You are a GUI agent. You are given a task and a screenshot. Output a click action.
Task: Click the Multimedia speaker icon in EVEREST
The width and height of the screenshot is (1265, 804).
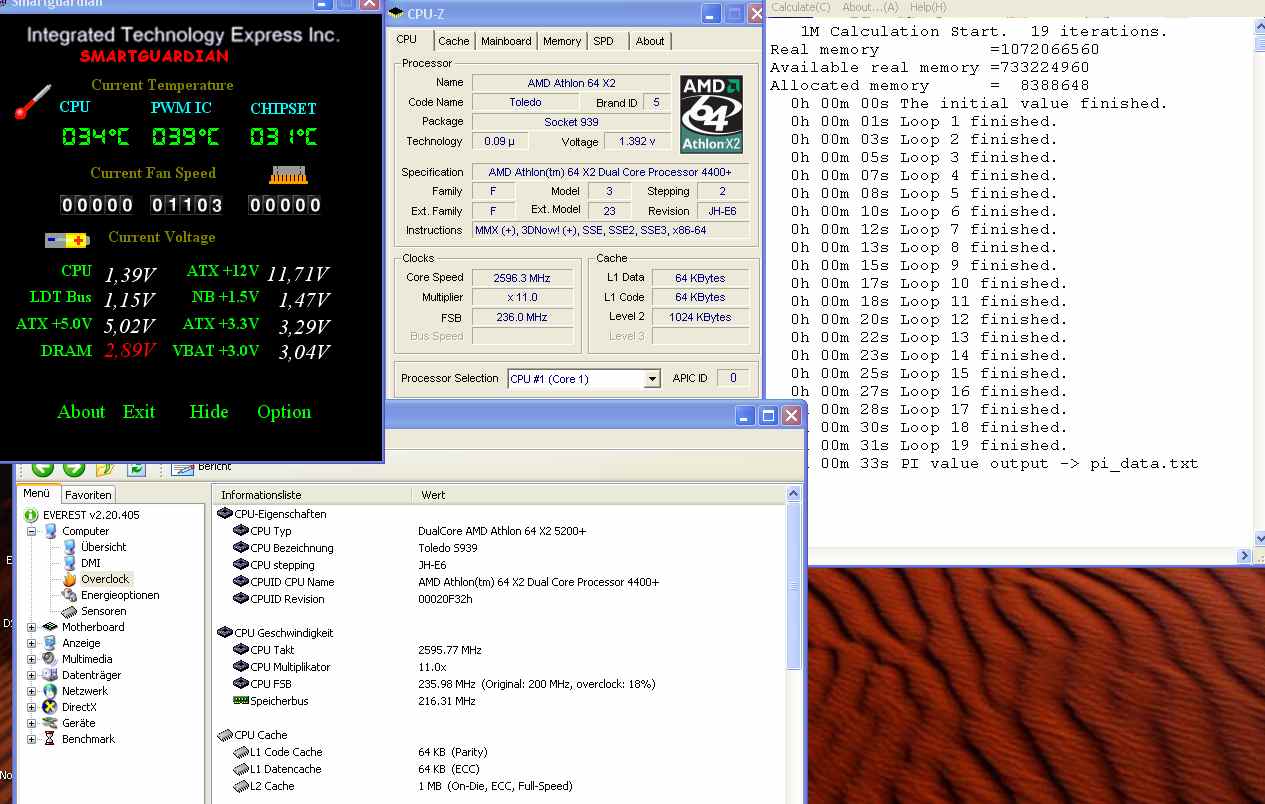[50, 659]
